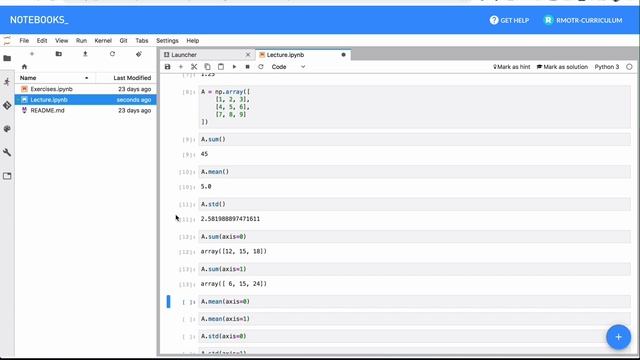The width and height of the screenshot is (640, 360).
Task: Go to the home folder icon
Action: click(24, 67)
